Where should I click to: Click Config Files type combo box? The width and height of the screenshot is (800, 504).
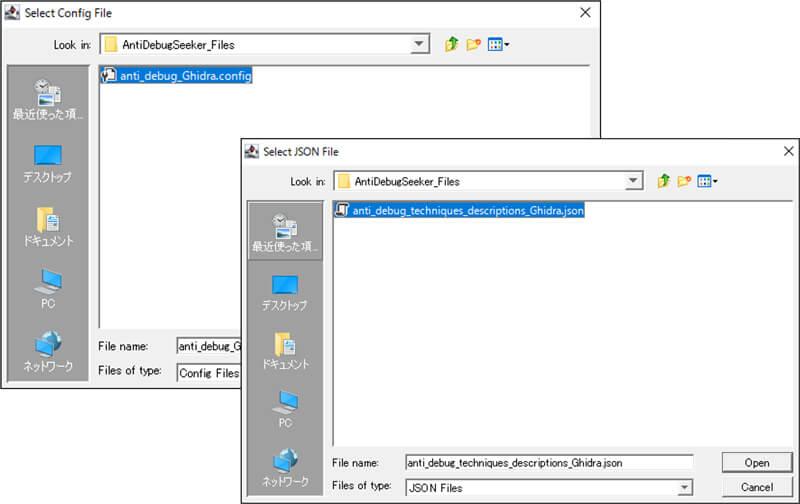coord(209,373)
